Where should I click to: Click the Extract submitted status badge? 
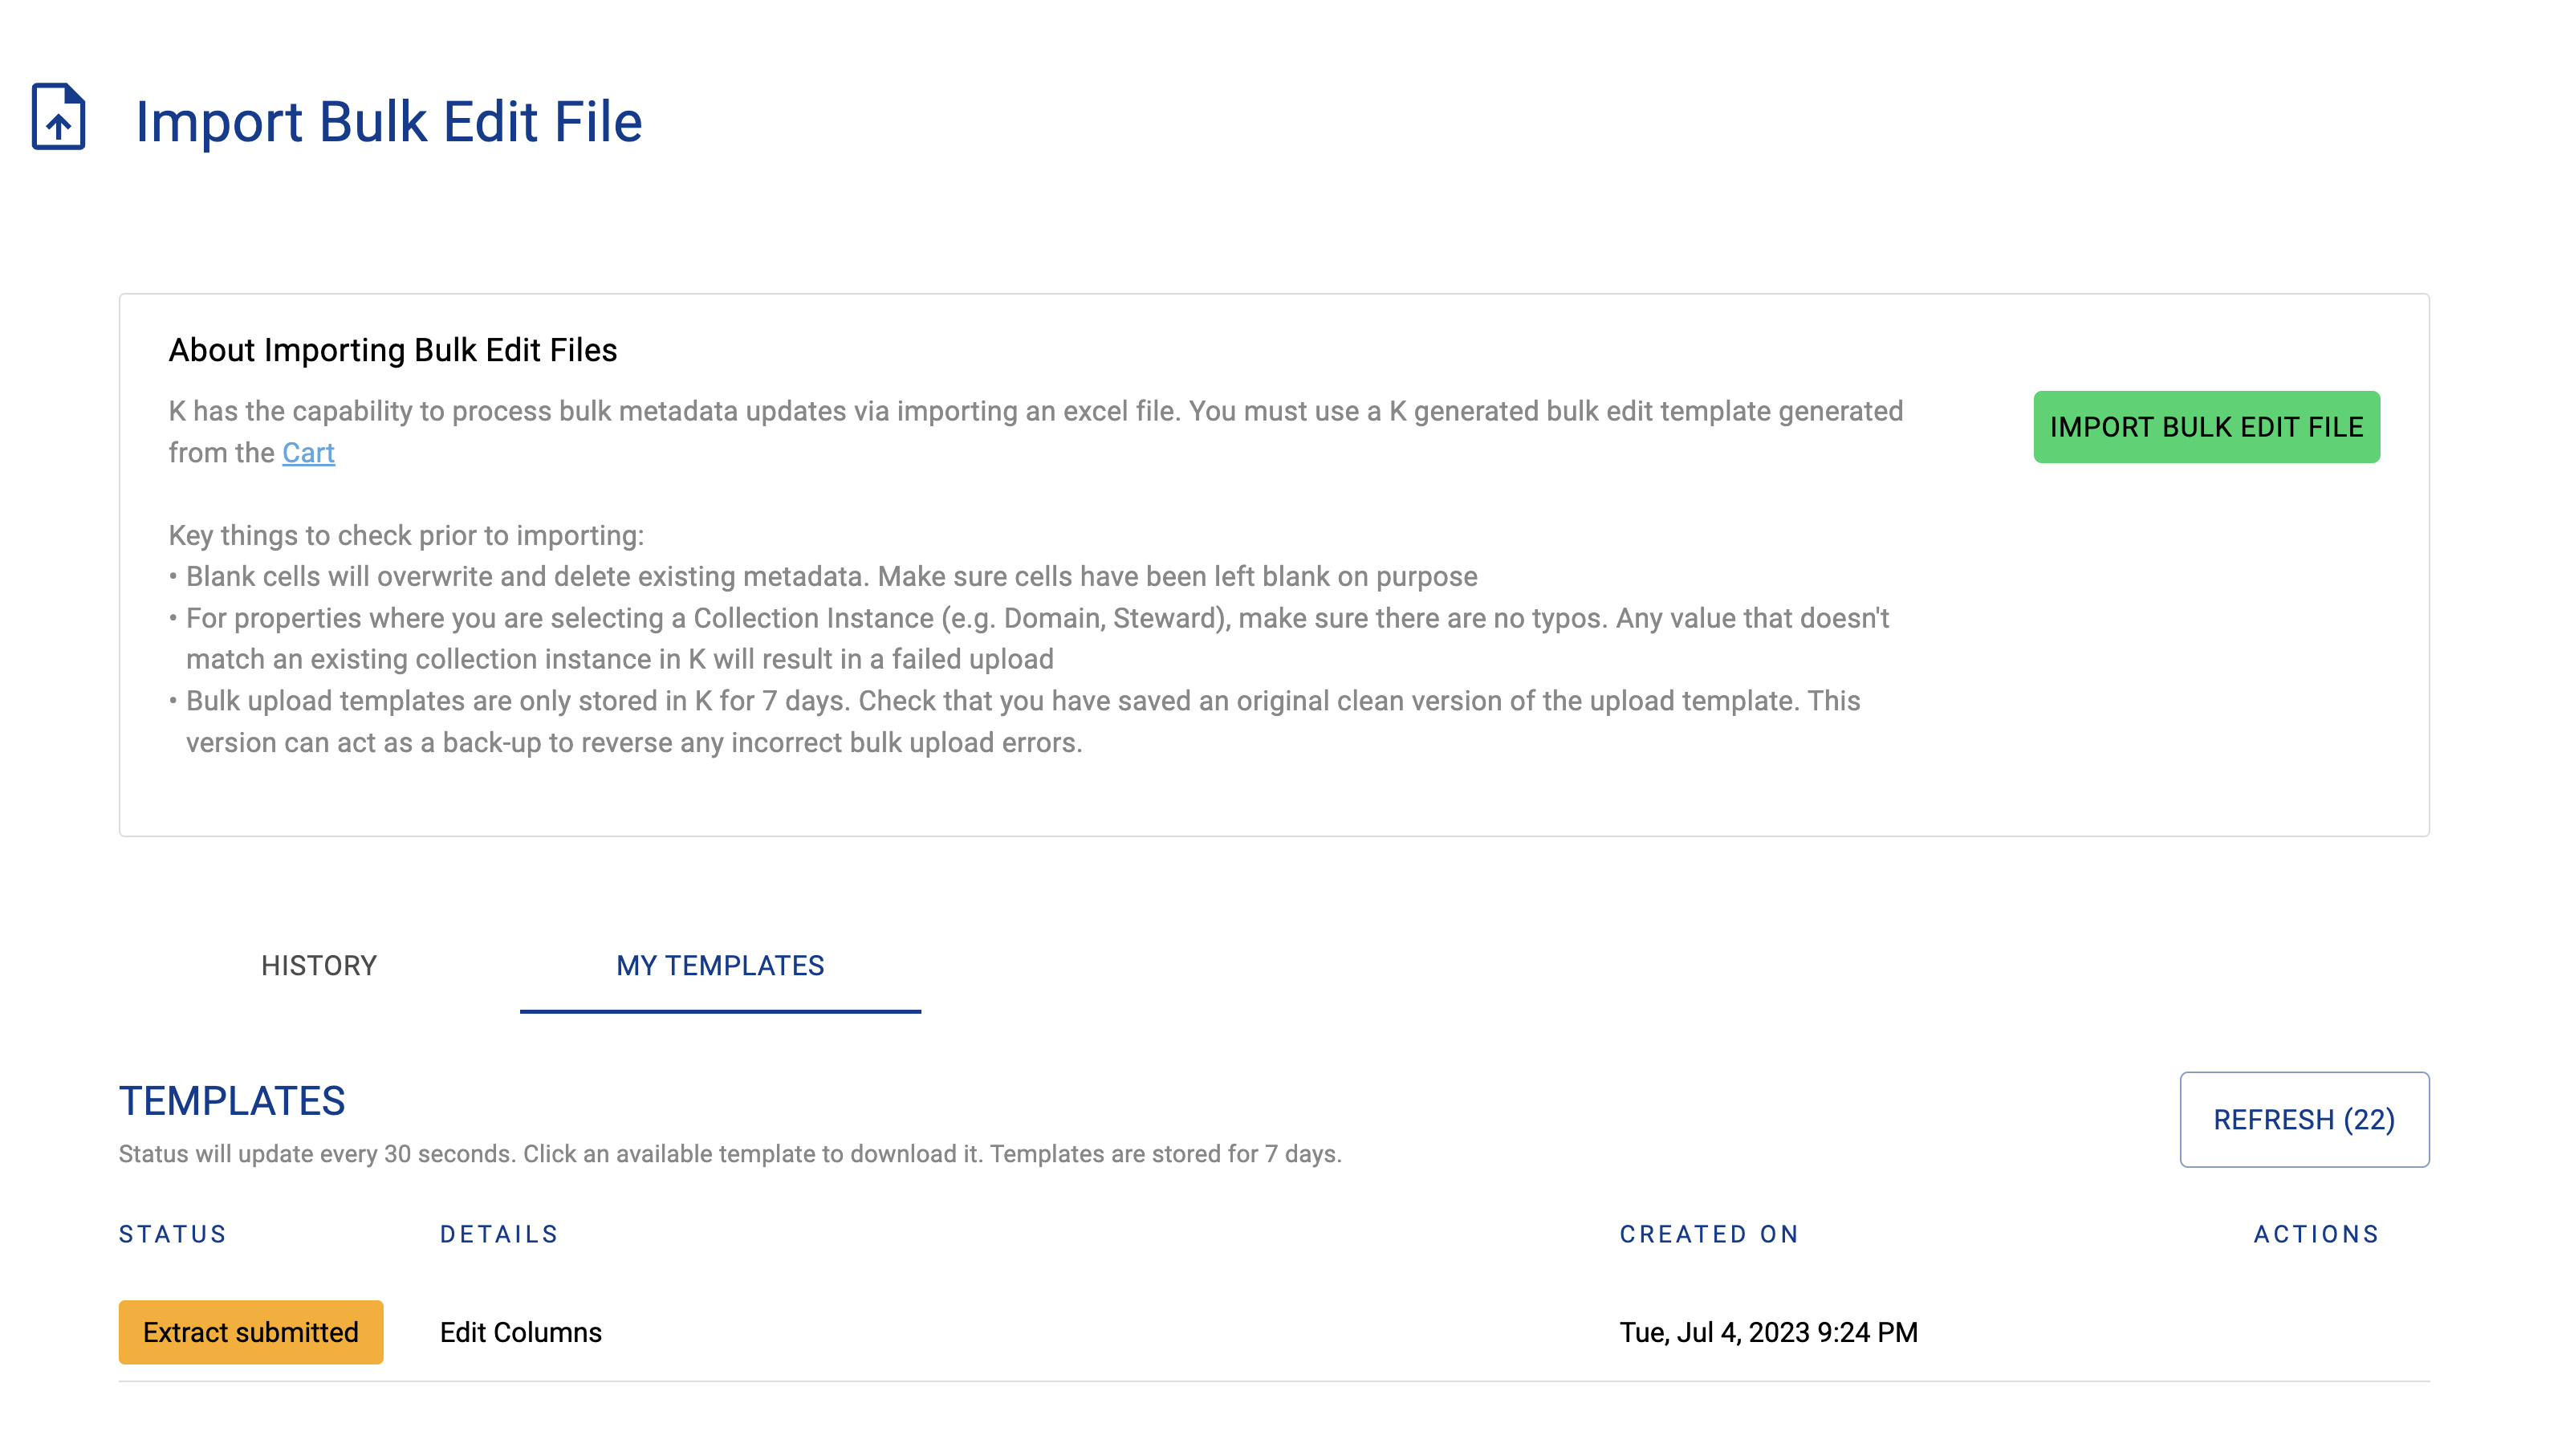pos(251,1332)
